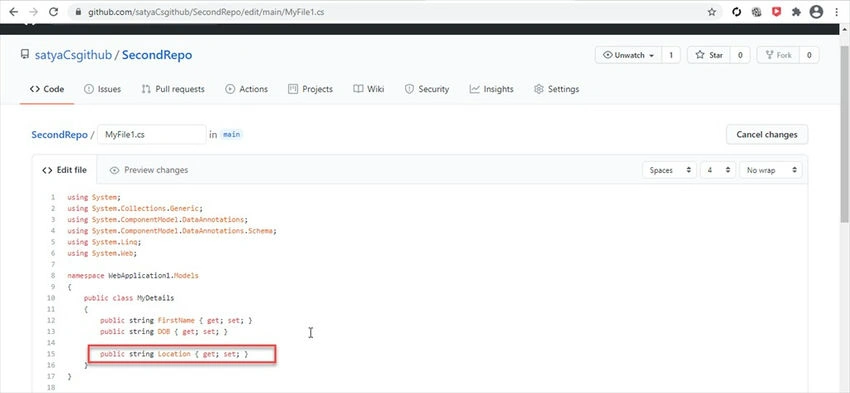
Task: Click 'public class MyDetails' line
Action: [129, 298]
